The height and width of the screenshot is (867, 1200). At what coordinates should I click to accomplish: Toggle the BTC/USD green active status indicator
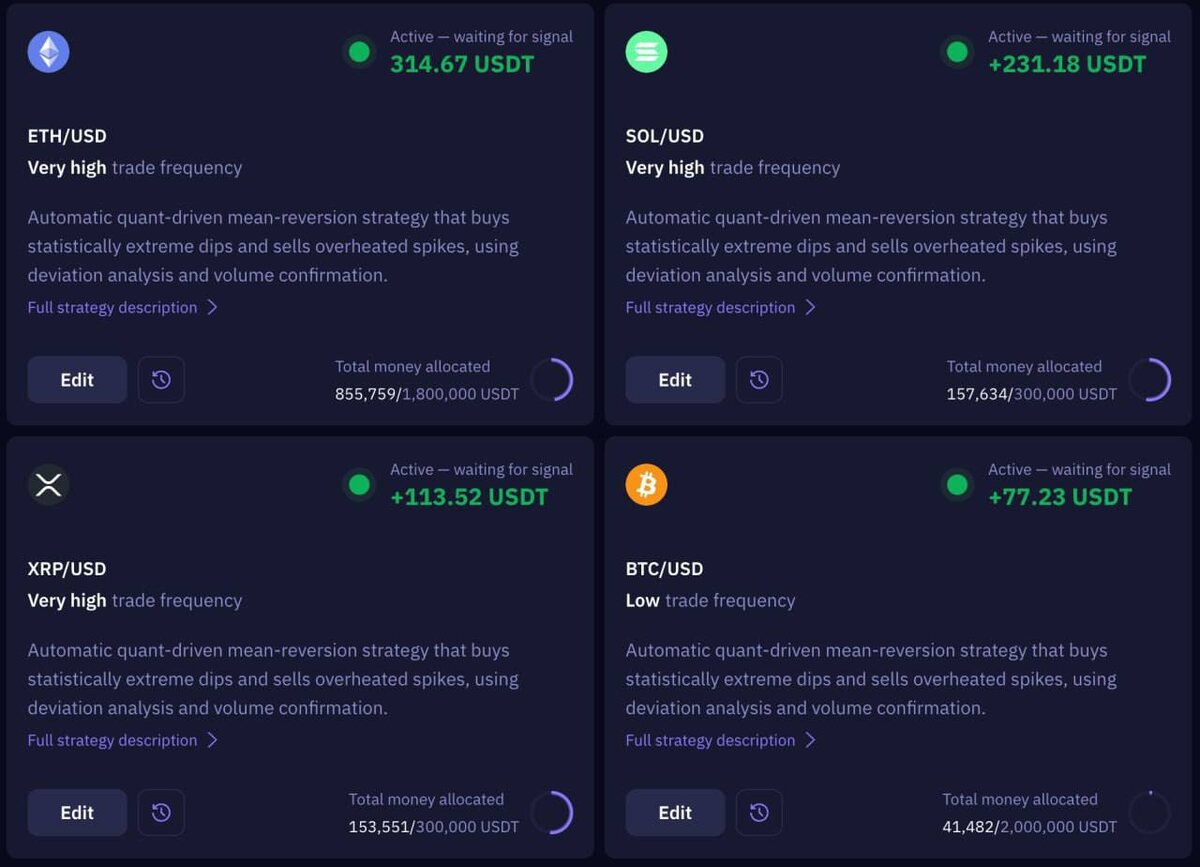click(x=957, y=485)
